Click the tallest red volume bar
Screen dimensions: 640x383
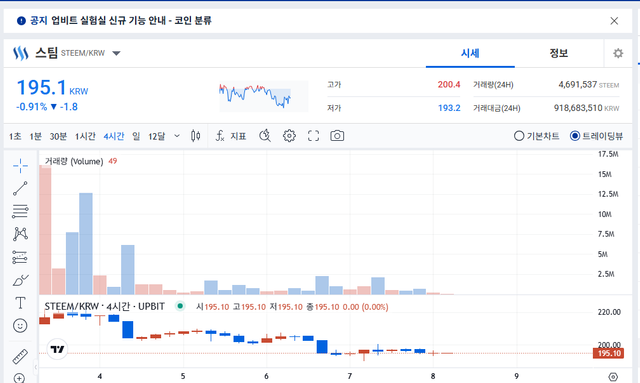coord(45,230)
